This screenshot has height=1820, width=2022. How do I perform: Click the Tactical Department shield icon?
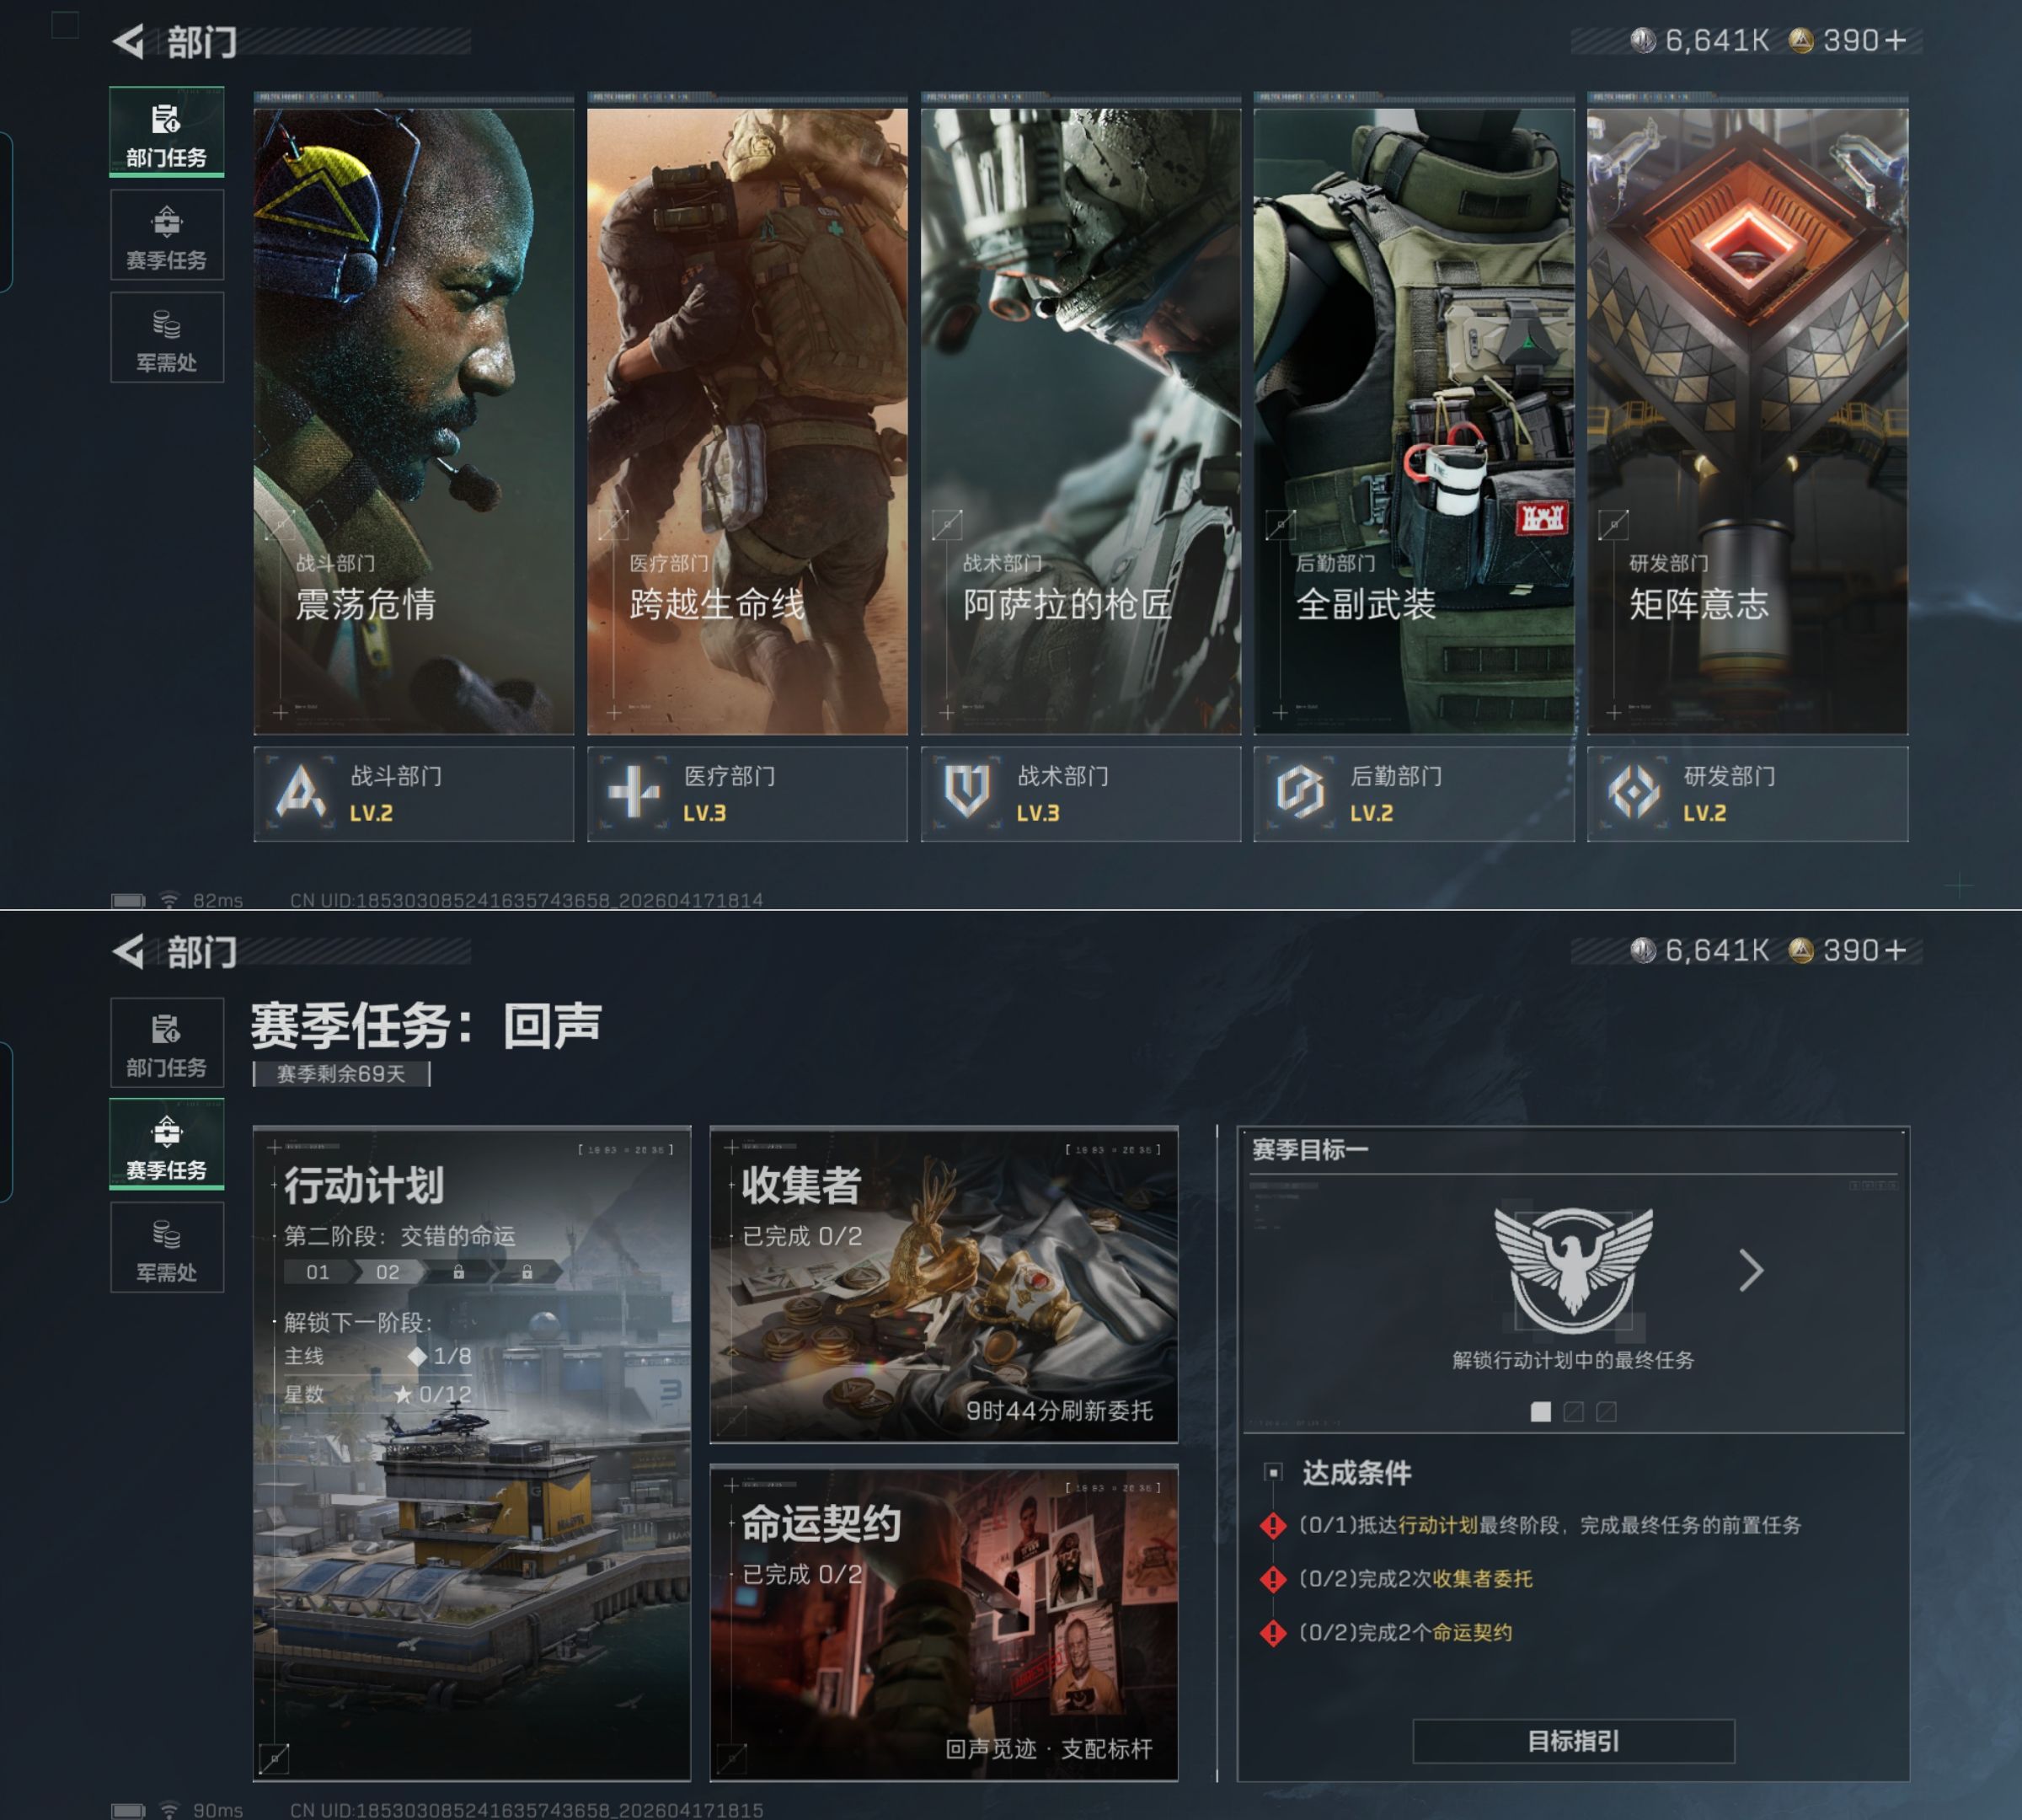tap(967, 792)
